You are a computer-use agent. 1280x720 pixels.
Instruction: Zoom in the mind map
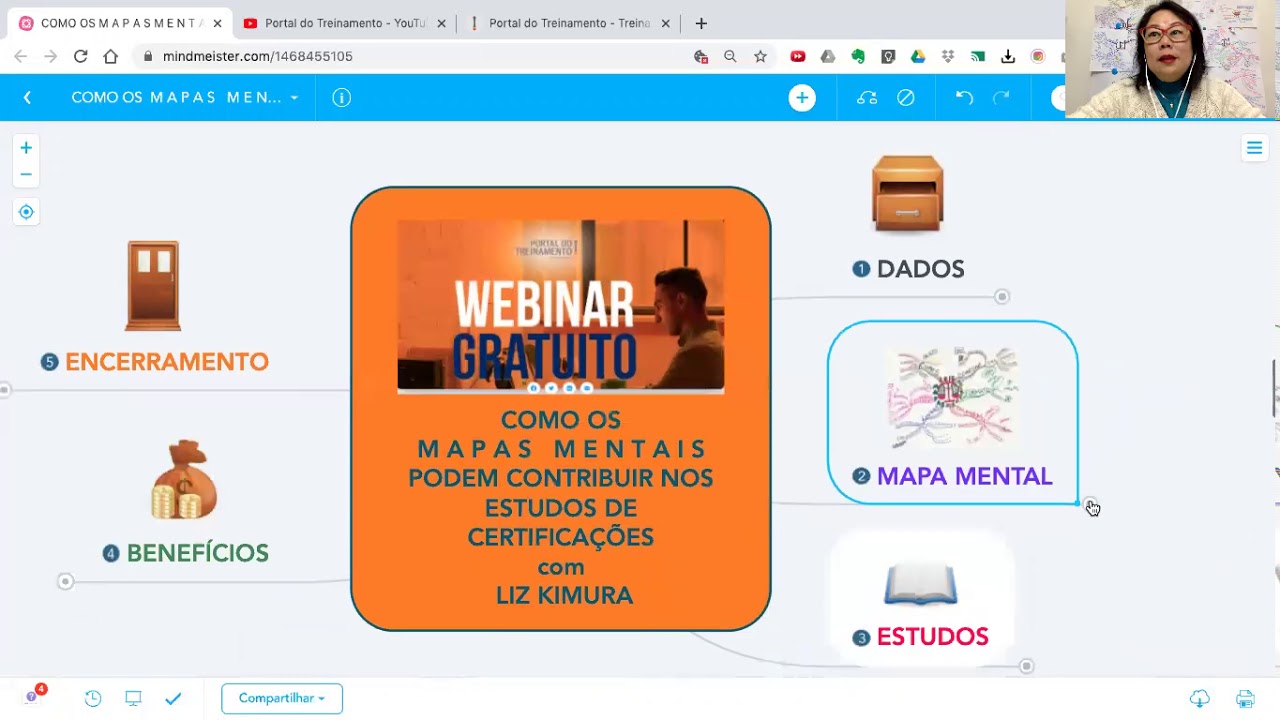[26, 147]
